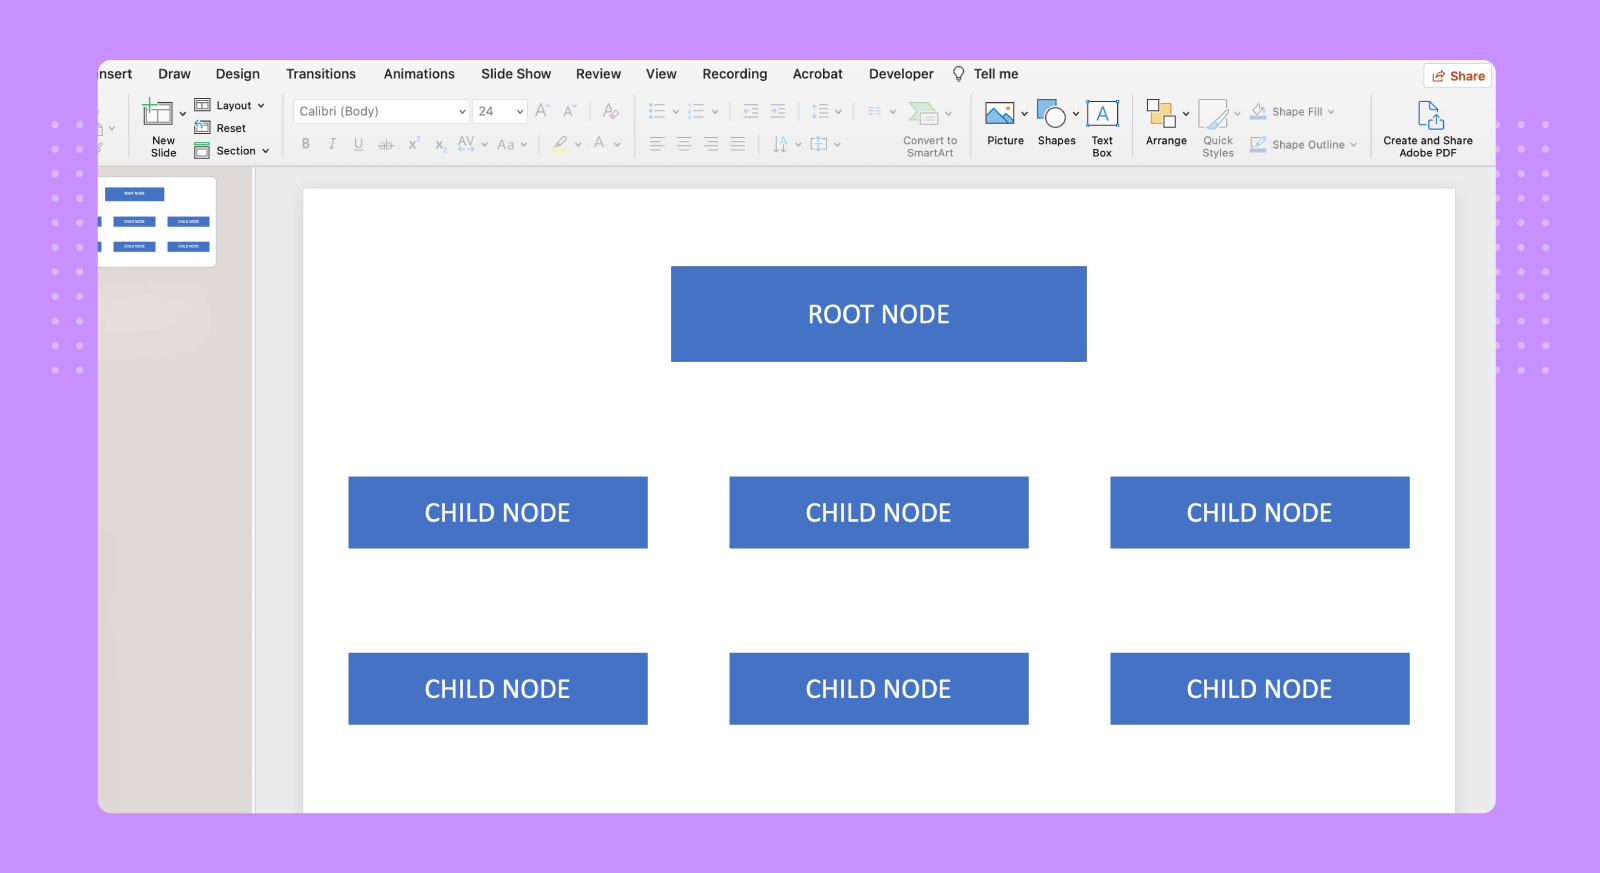This screenshot has width=1600, height=873.
Task: Toggle Italic formatting
Action: tap(332, 144)
